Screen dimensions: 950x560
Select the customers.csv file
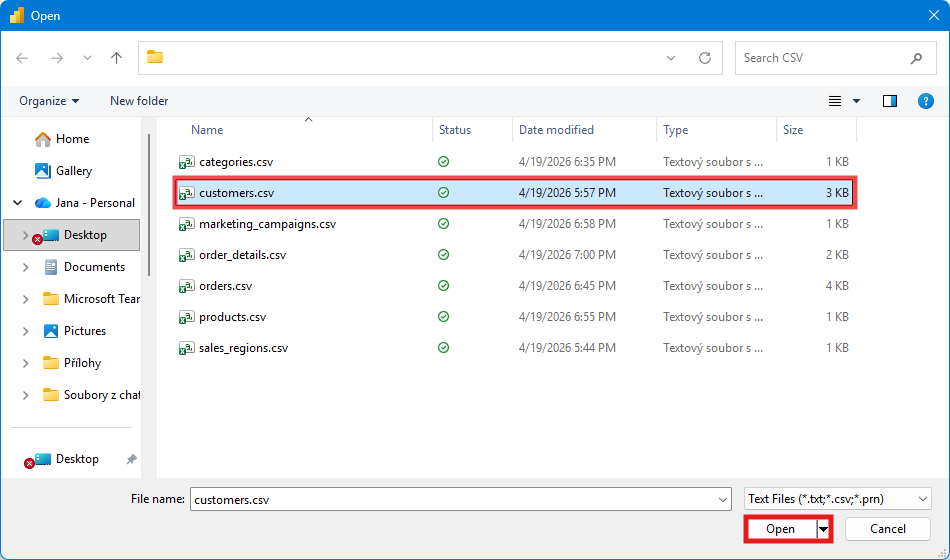(514, 193)
